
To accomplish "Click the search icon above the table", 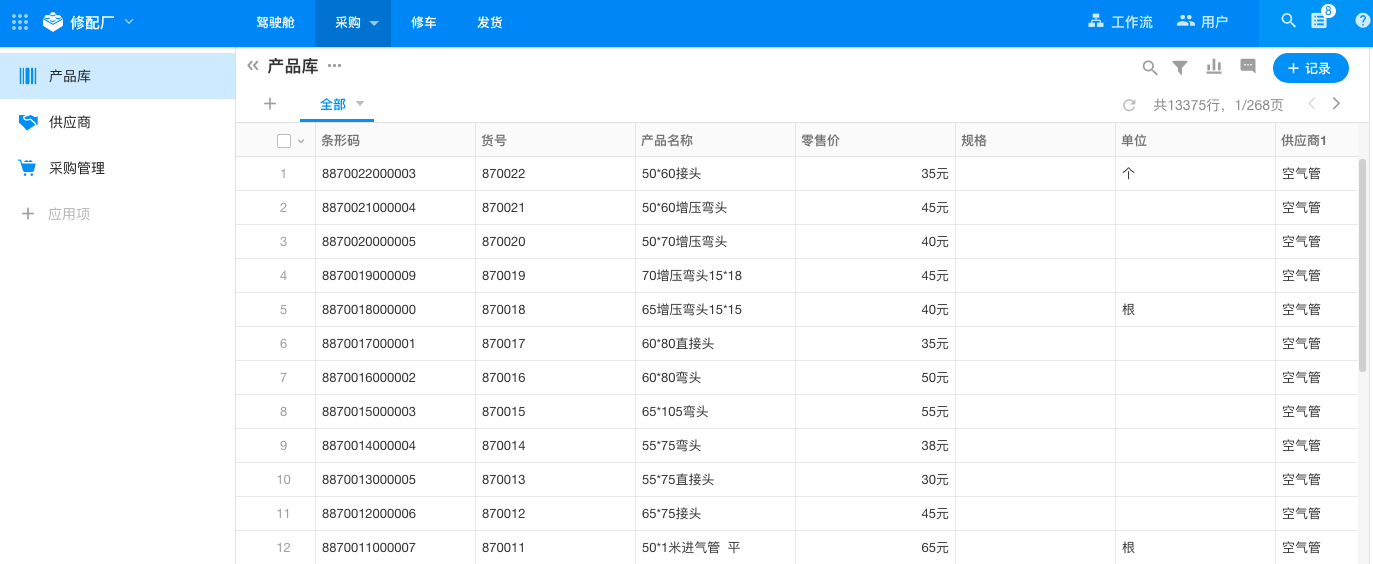I will 1150,68.
